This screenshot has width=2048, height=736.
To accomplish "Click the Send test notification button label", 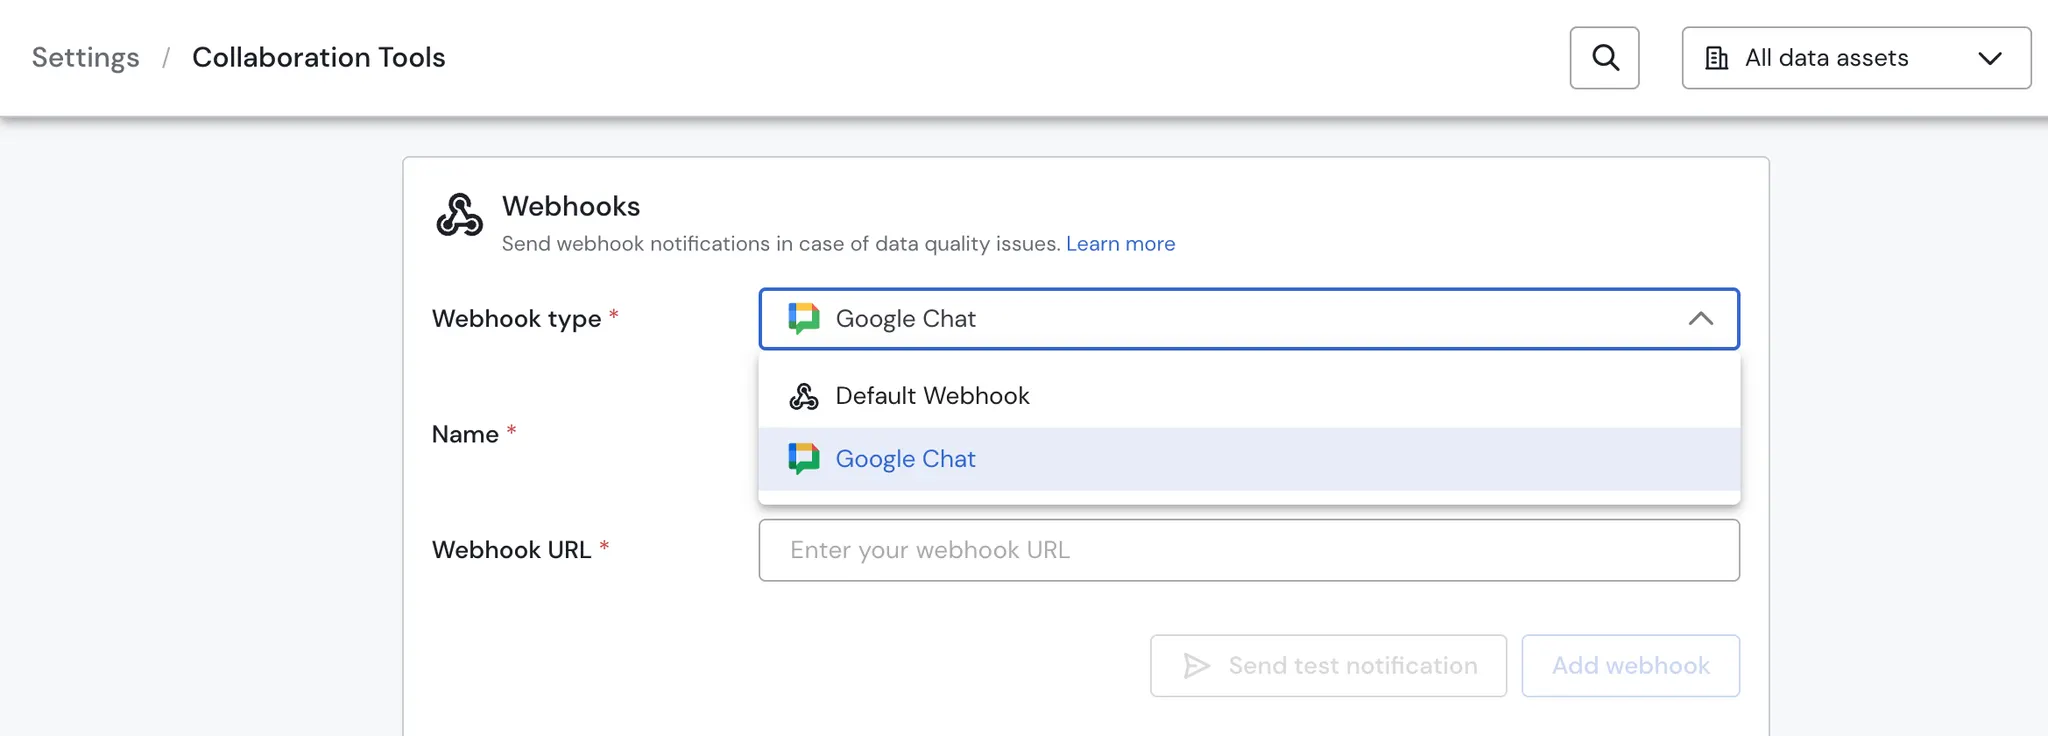I will [x=1352, y=666].
